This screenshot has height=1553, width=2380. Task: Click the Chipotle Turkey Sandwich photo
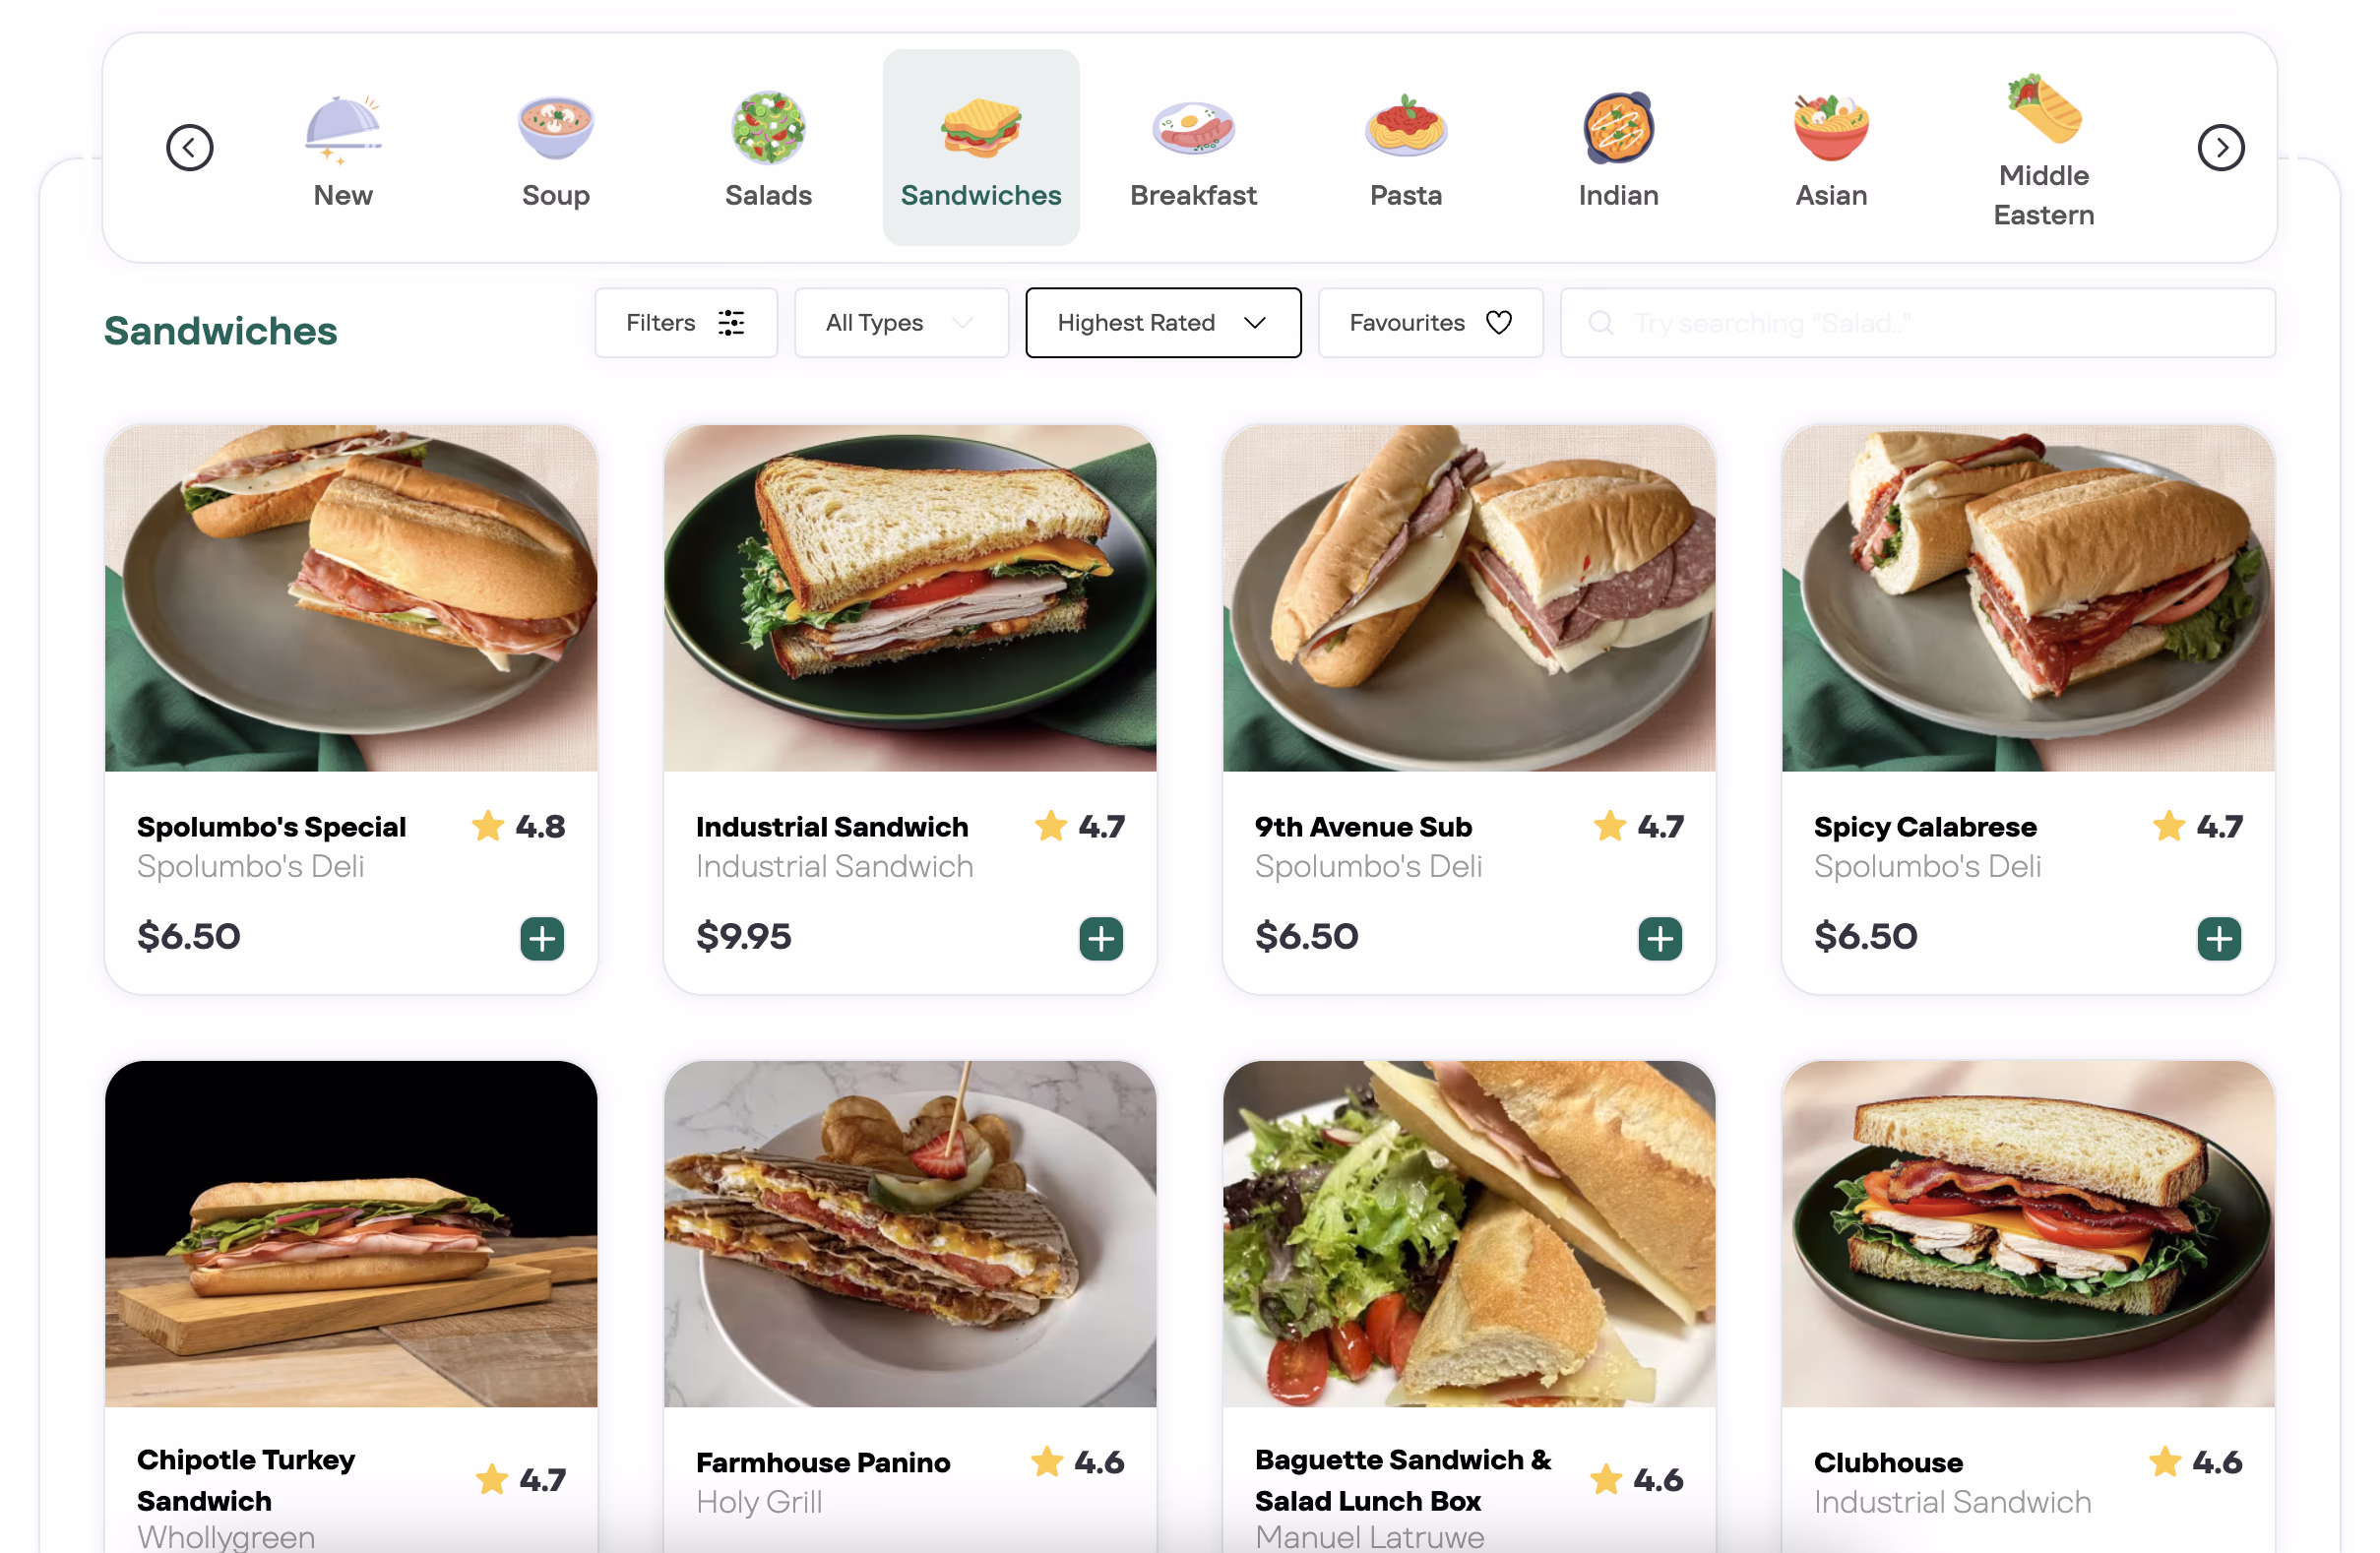tap(351, 1234)
